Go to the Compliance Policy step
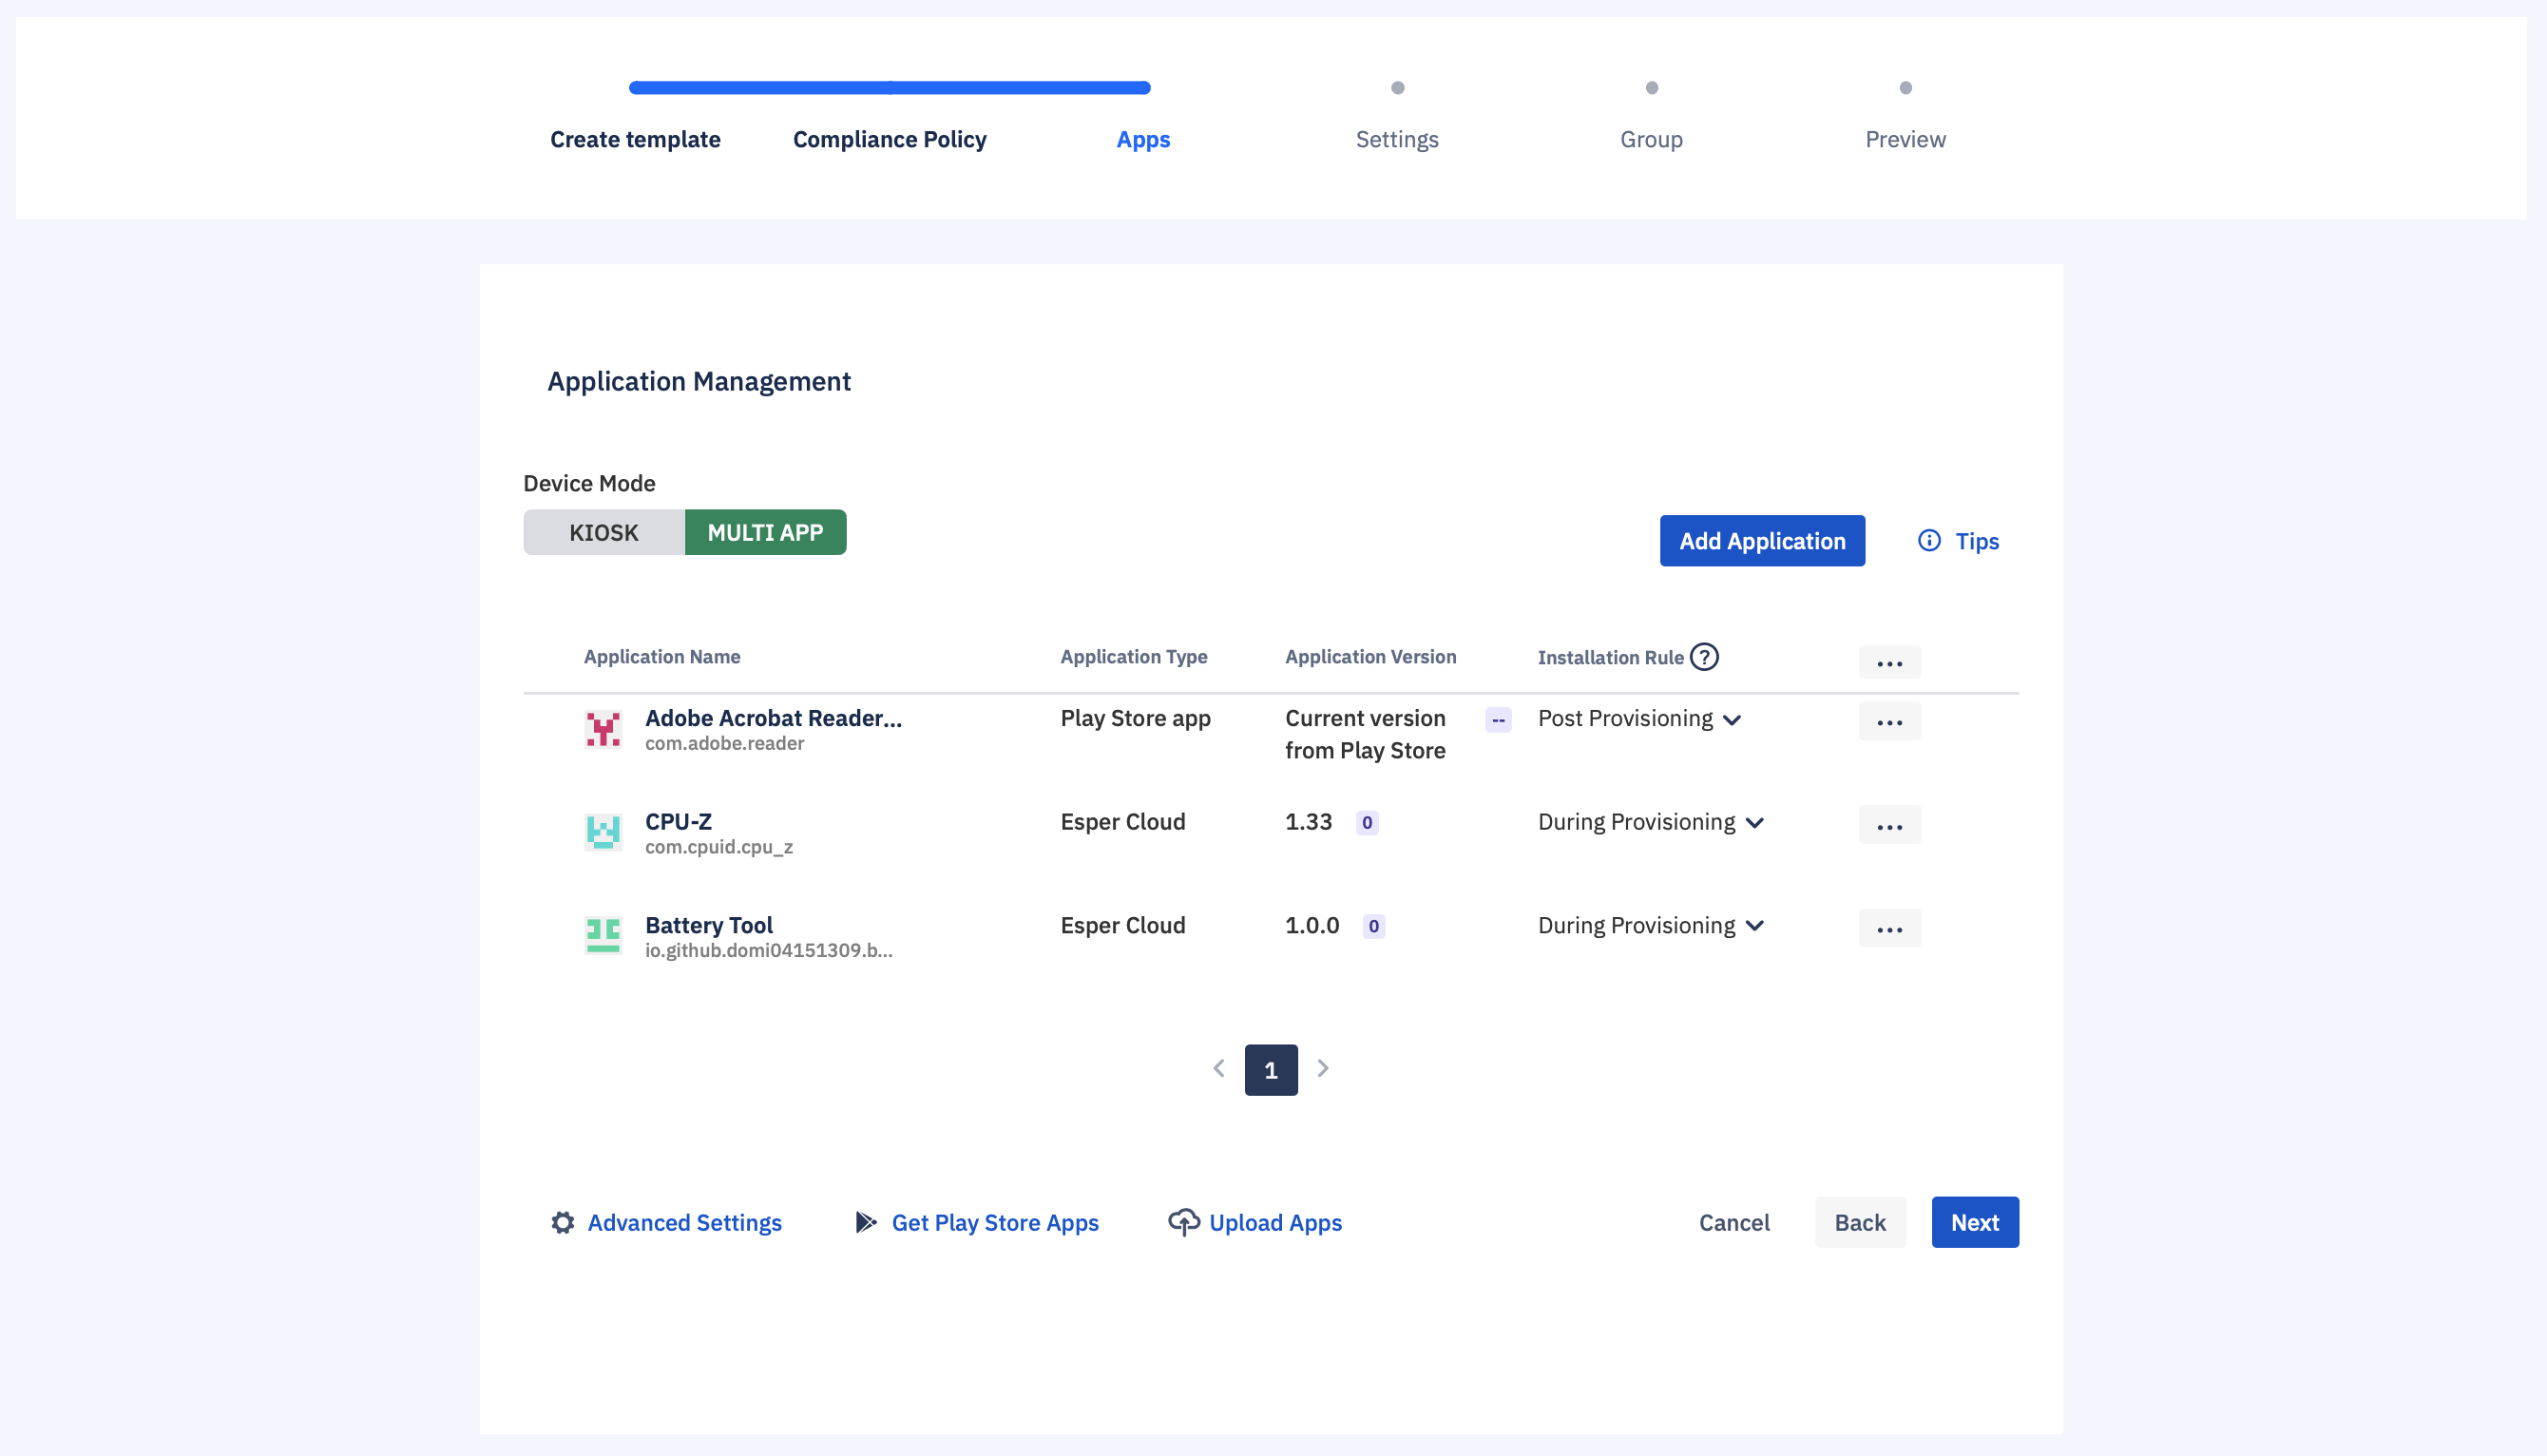Image resolution: width=2547 pixels, height=1456 pixels. tap(890, 139)
